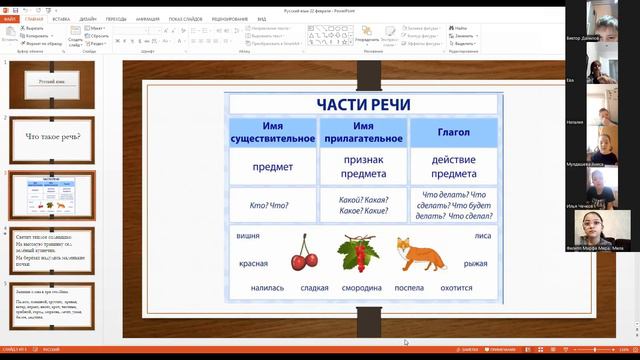Open Заменить replace dropdown
The height and width of the screenshot is (360, 640).
click(x=463, y=36)
